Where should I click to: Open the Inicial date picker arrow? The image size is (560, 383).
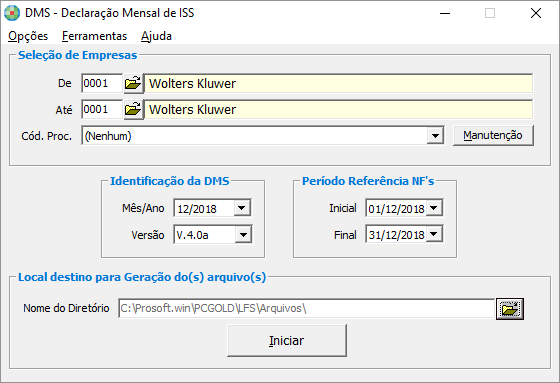[434, 208]
